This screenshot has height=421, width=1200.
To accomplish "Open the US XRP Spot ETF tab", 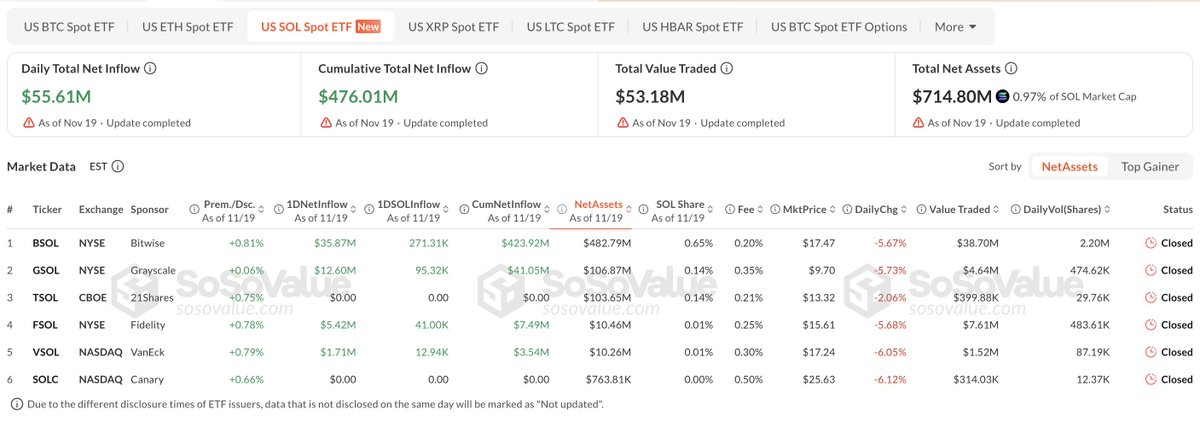I will tap(453, 27).
